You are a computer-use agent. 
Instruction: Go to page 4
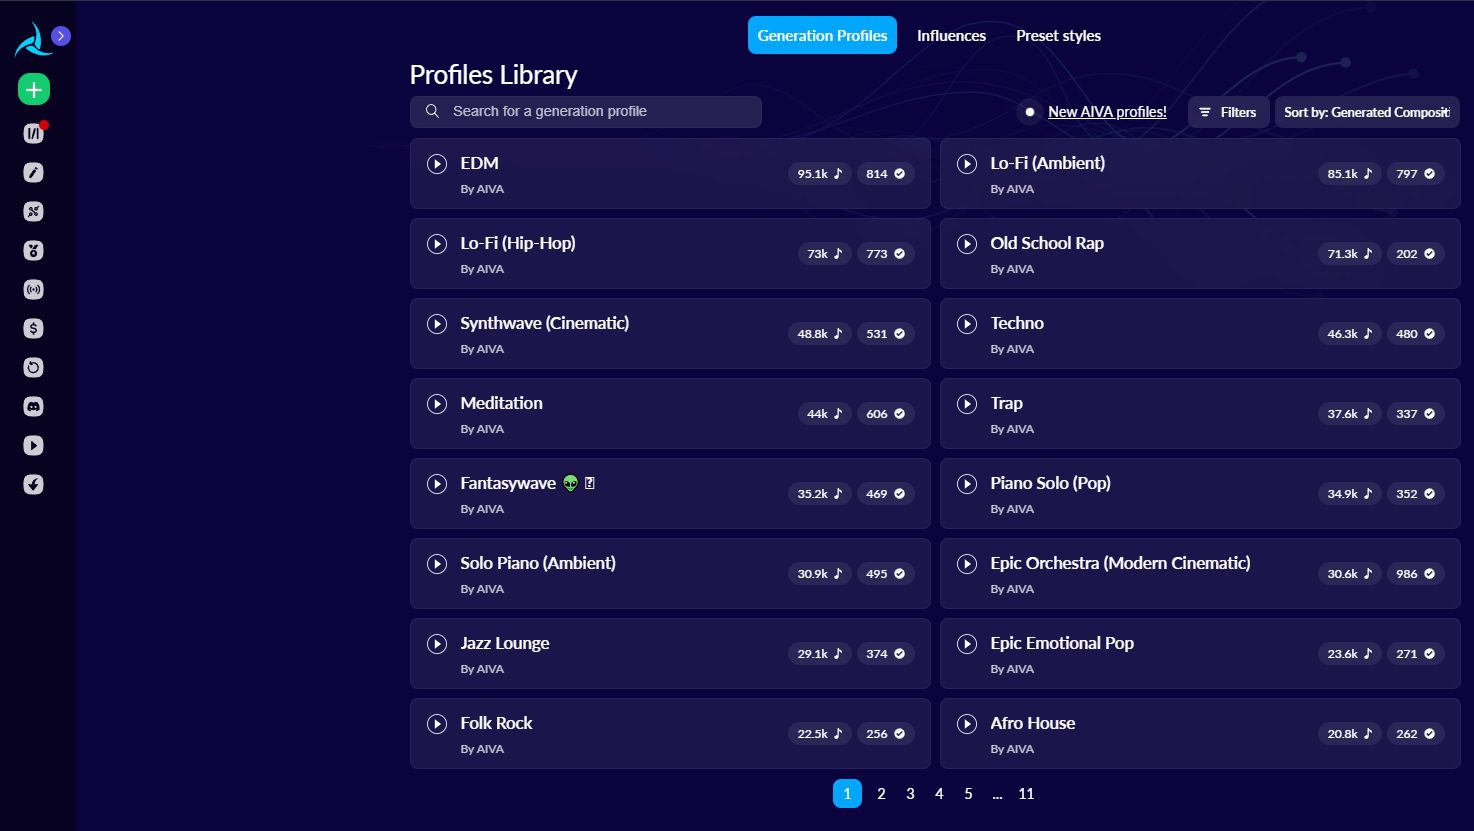point(939,794)
